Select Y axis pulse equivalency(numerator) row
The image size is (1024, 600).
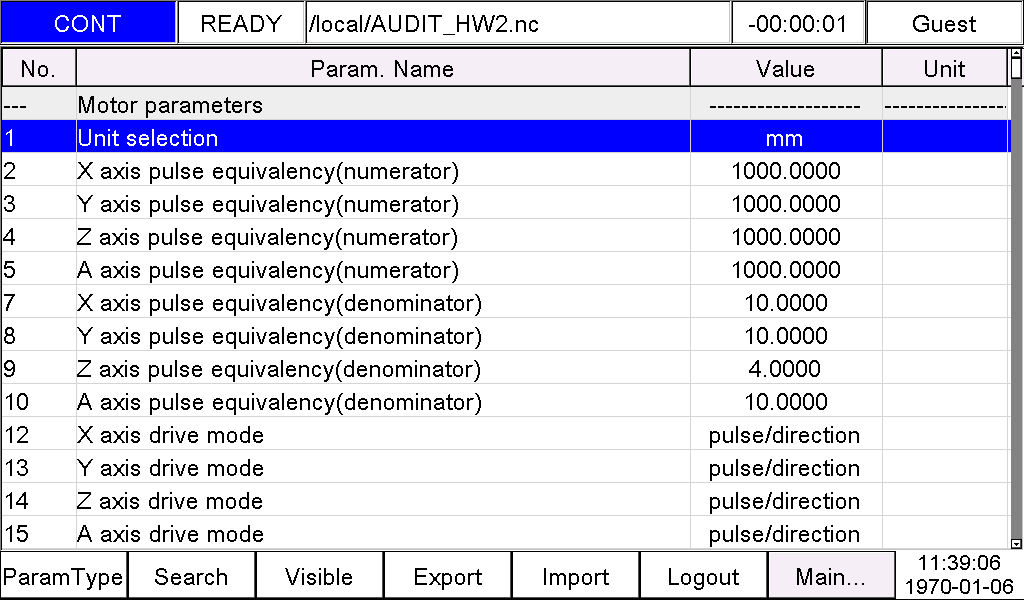click(x=505, y=203)
